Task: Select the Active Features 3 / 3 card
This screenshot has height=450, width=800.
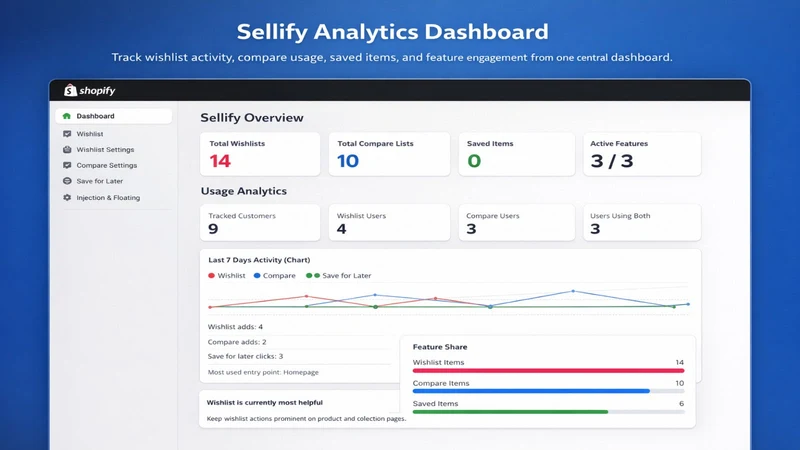Action: tap(642, 154)
